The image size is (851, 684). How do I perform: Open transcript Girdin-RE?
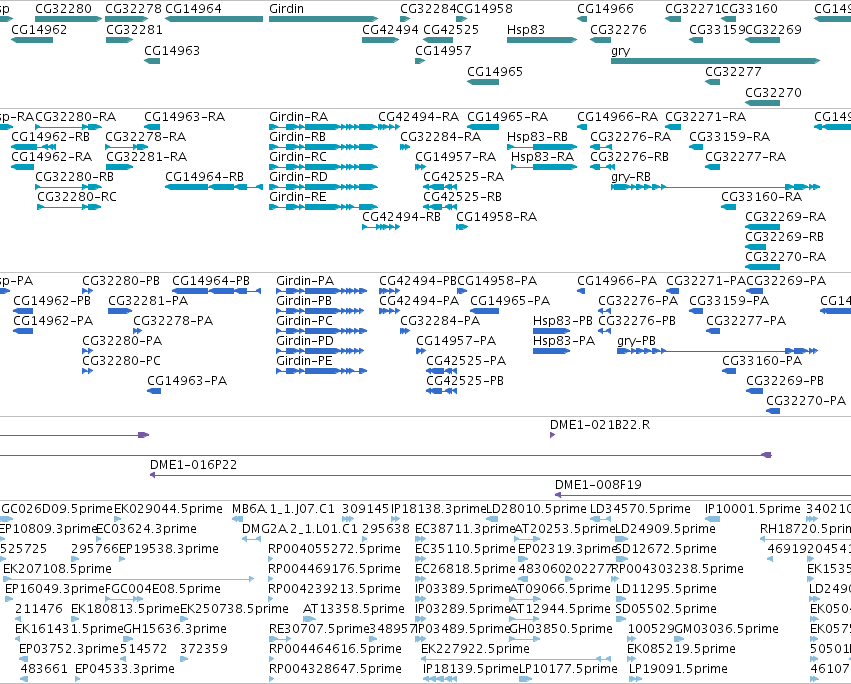tap(298, 197)
